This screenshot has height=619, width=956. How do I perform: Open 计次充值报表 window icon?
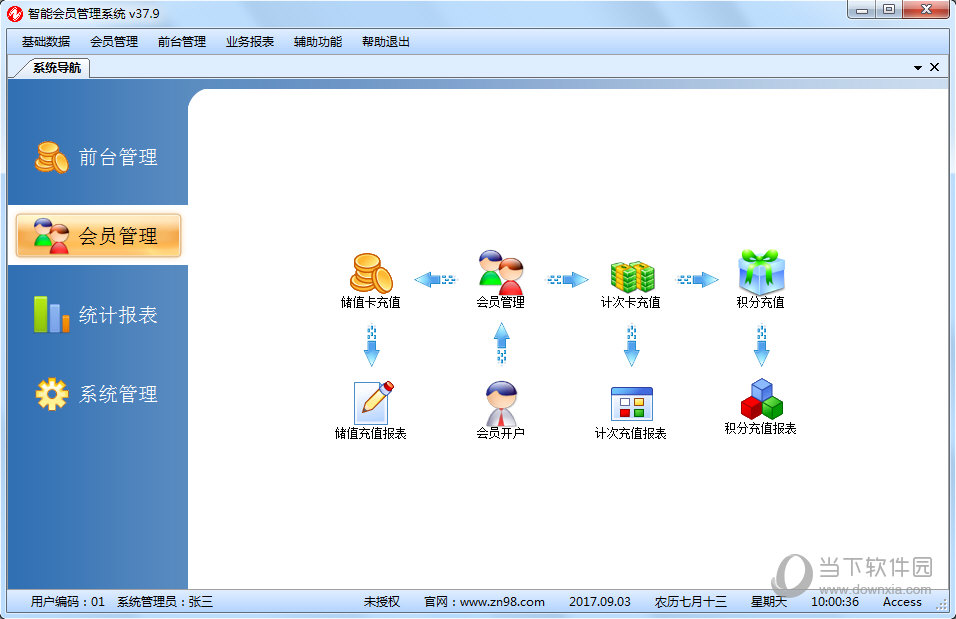pos(632,404)
